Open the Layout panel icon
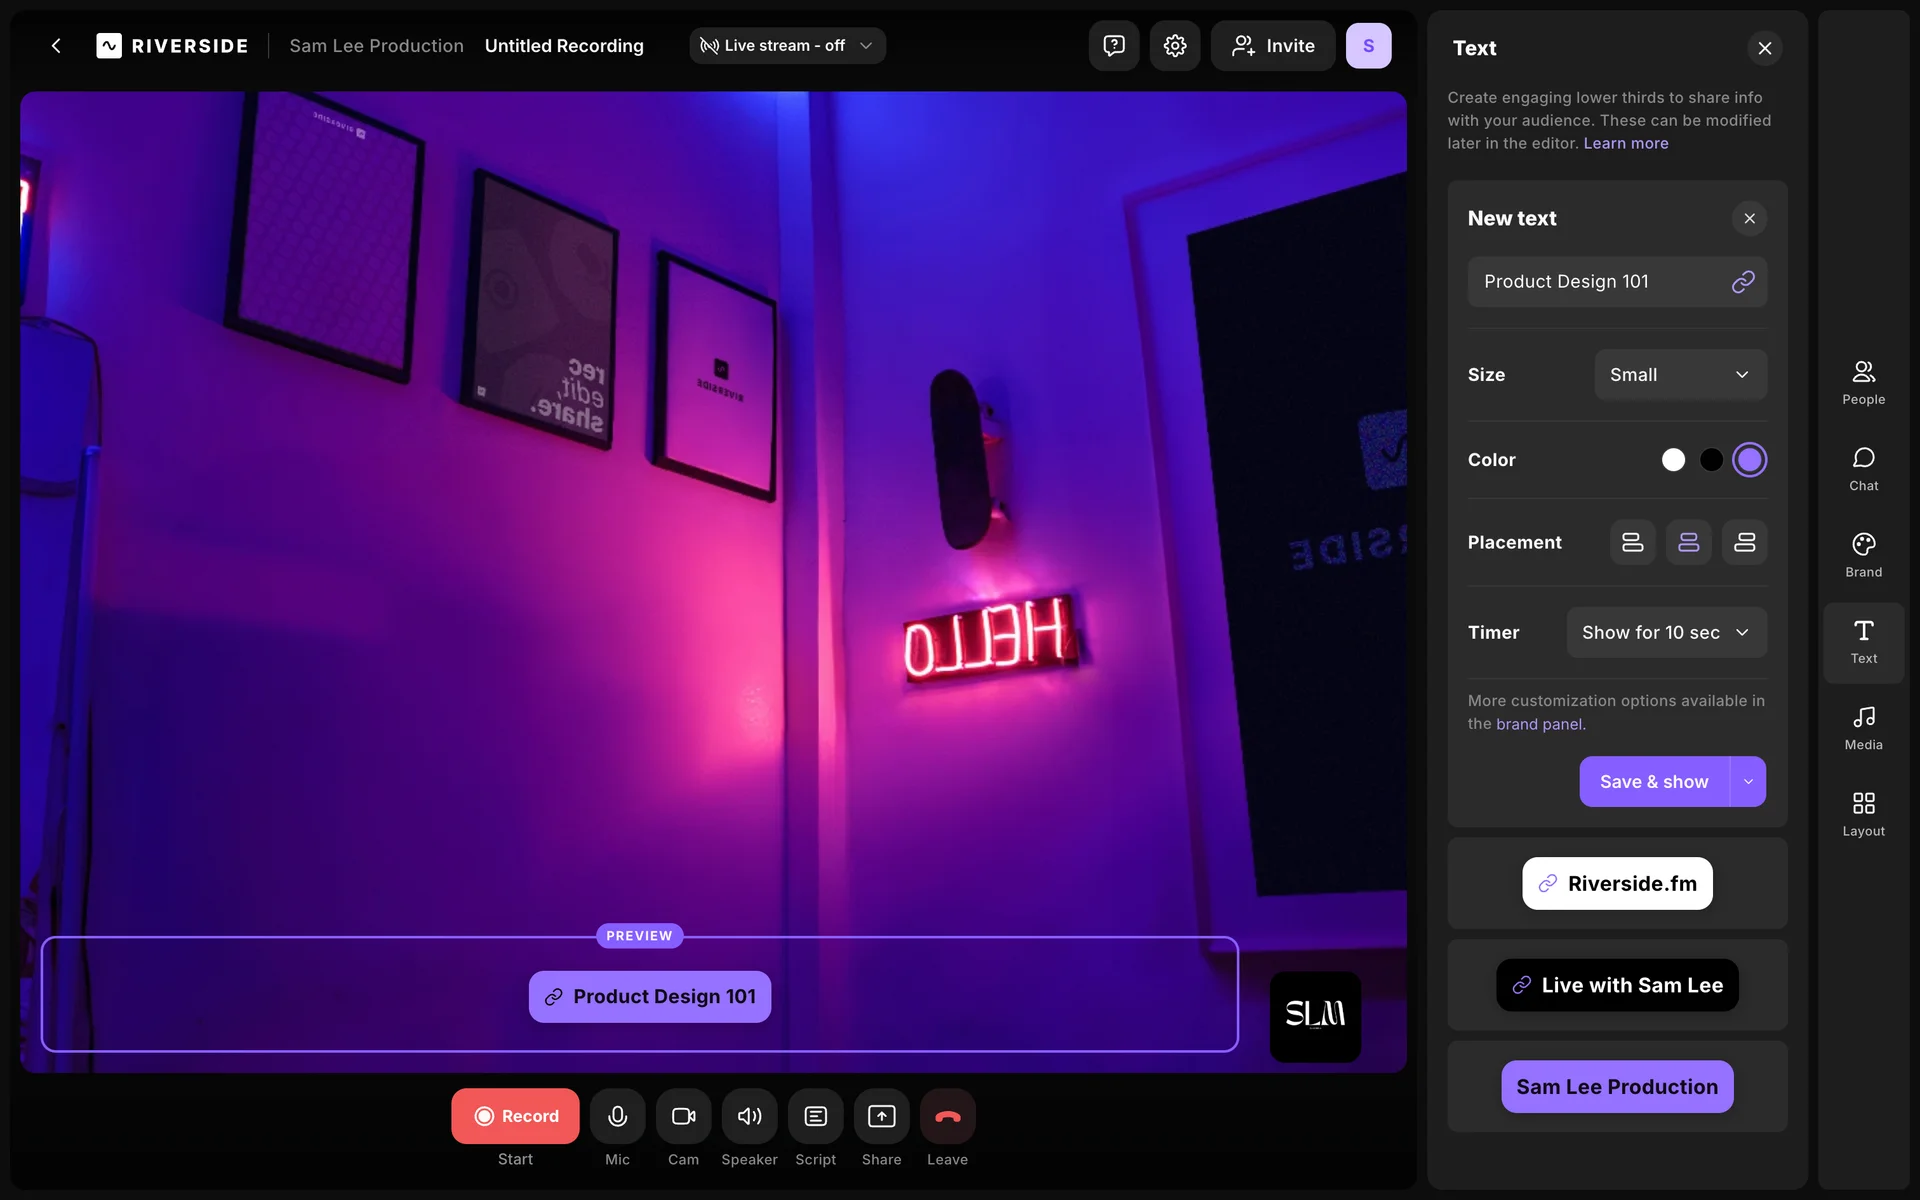 pos(1863,813)
